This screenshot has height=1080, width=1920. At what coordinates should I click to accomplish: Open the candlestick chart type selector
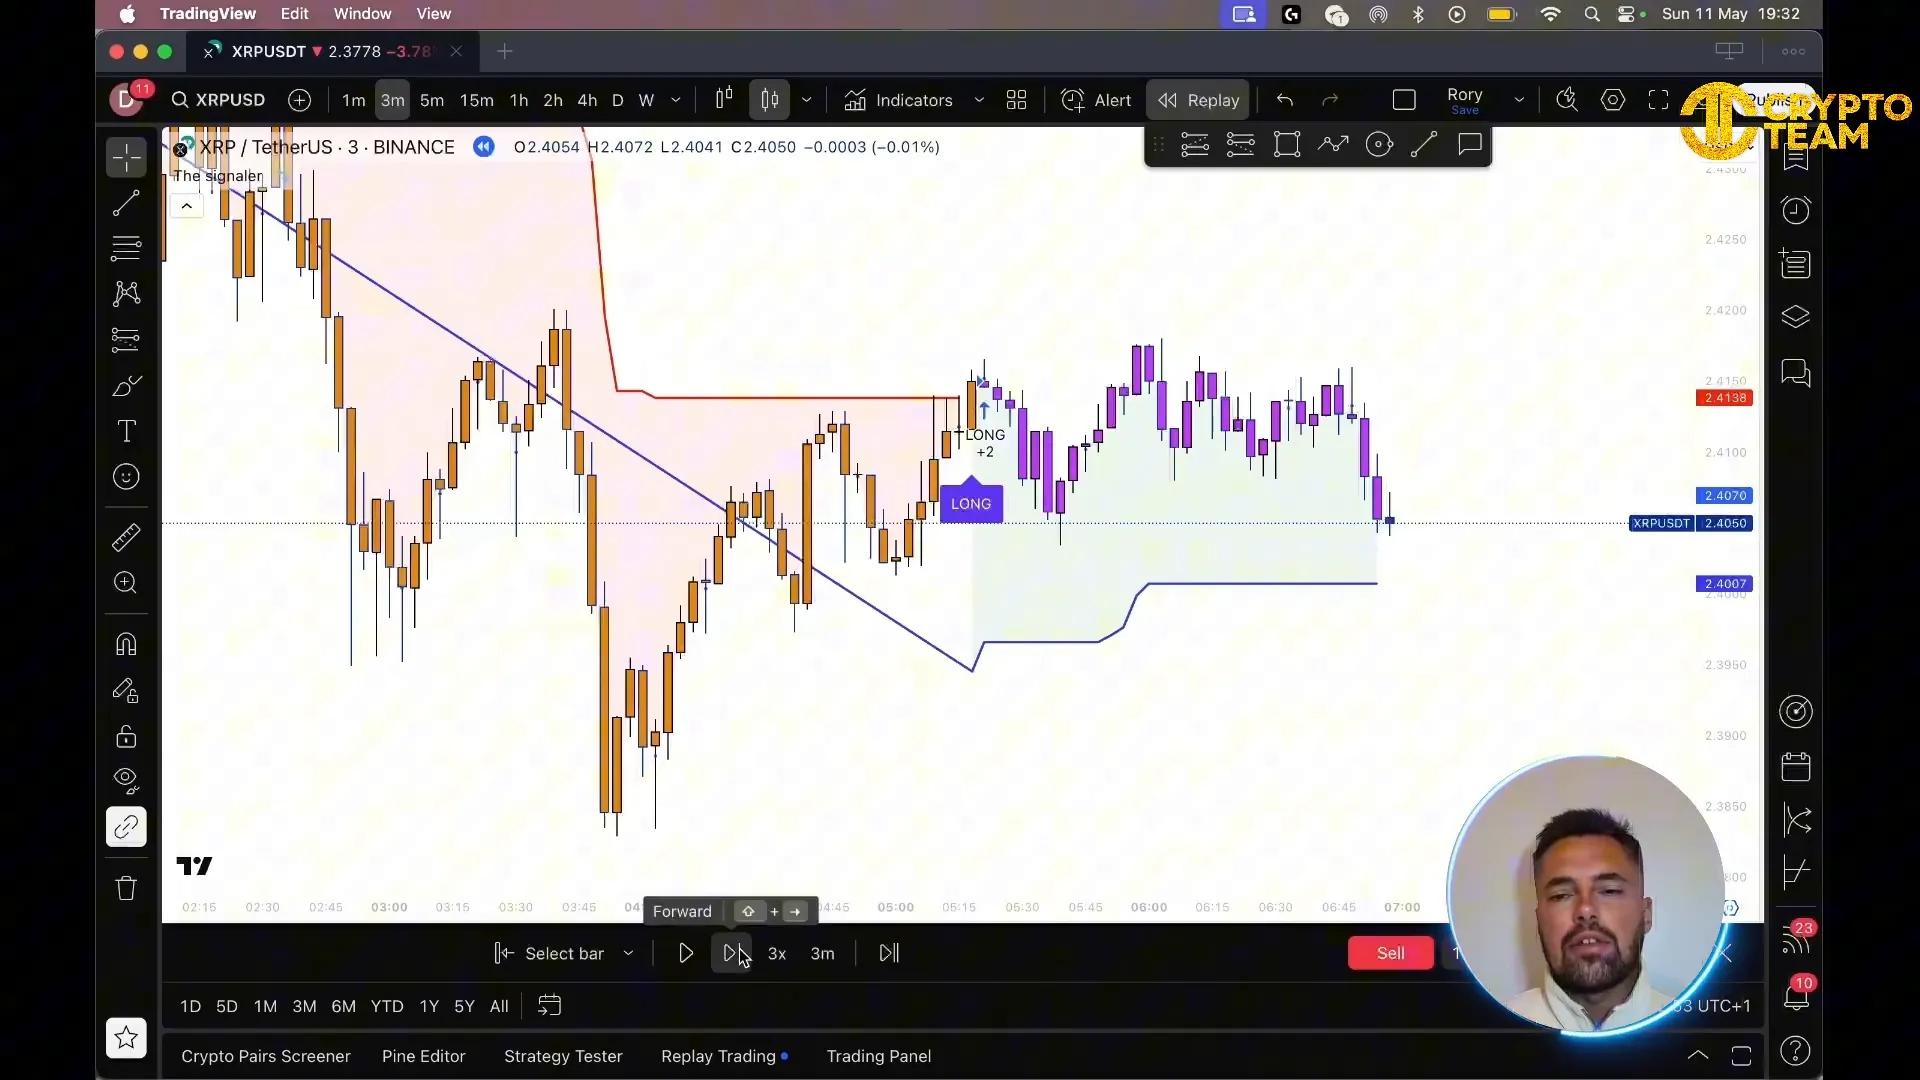tap(770, 100)
